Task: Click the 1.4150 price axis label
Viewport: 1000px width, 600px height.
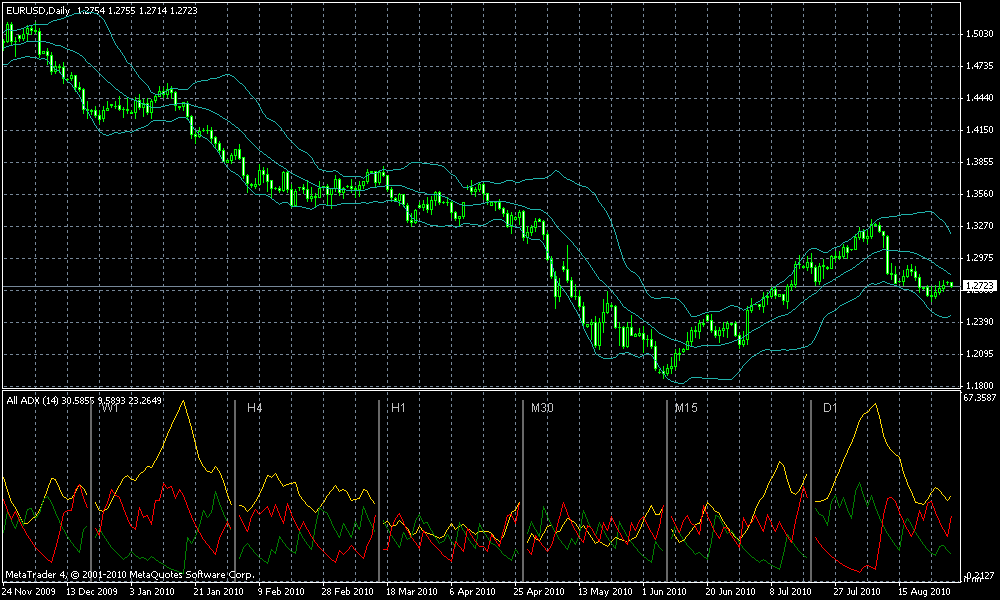Action: click(980, 129)
